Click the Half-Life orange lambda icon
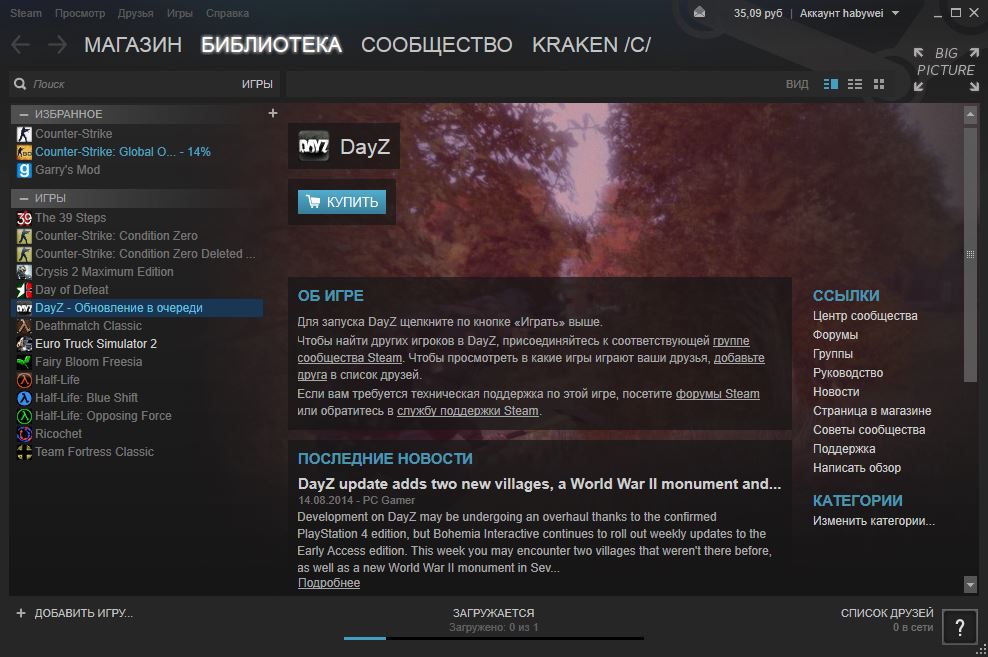 click(24, 380)
